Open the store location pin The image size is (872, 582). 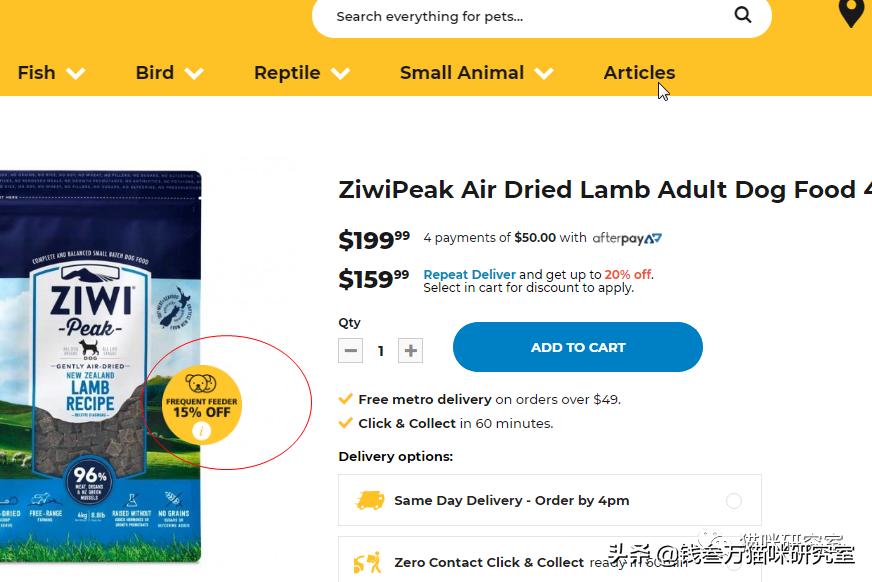pos(850,13)
